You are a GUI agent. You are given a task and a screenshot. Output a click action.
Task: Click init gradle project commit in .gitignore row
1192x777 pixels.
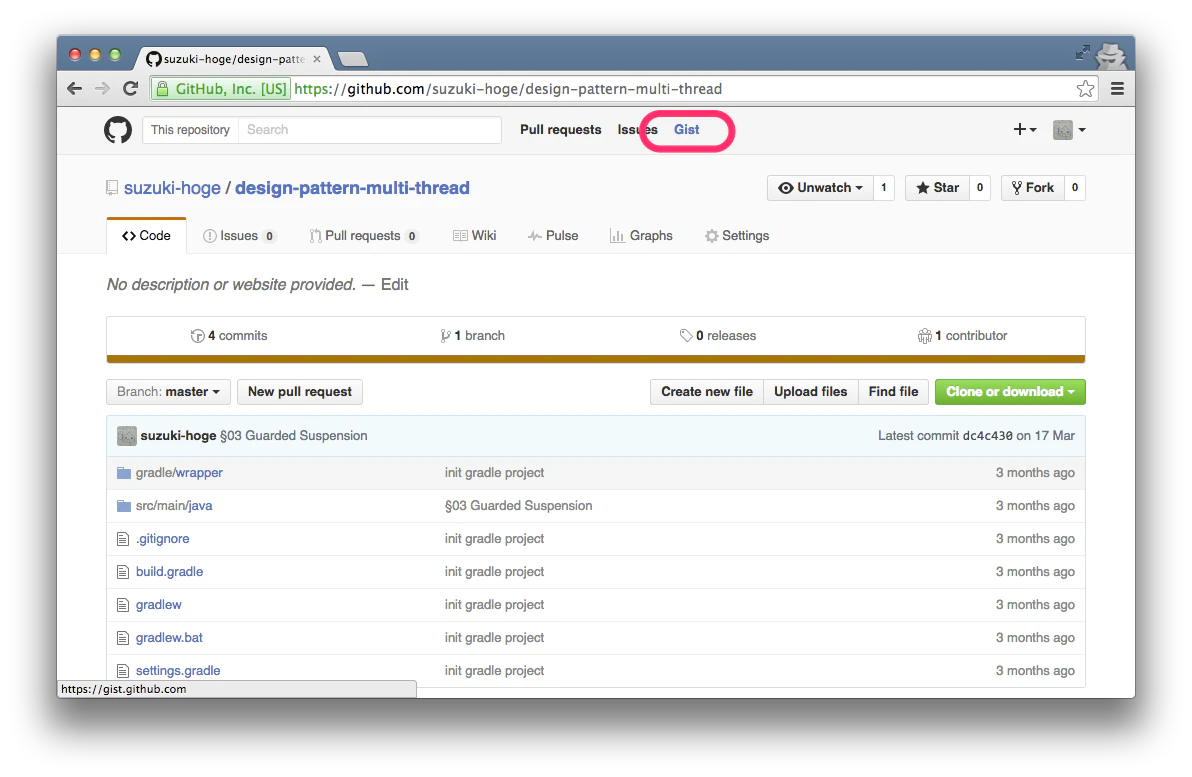tap(494, 538)
